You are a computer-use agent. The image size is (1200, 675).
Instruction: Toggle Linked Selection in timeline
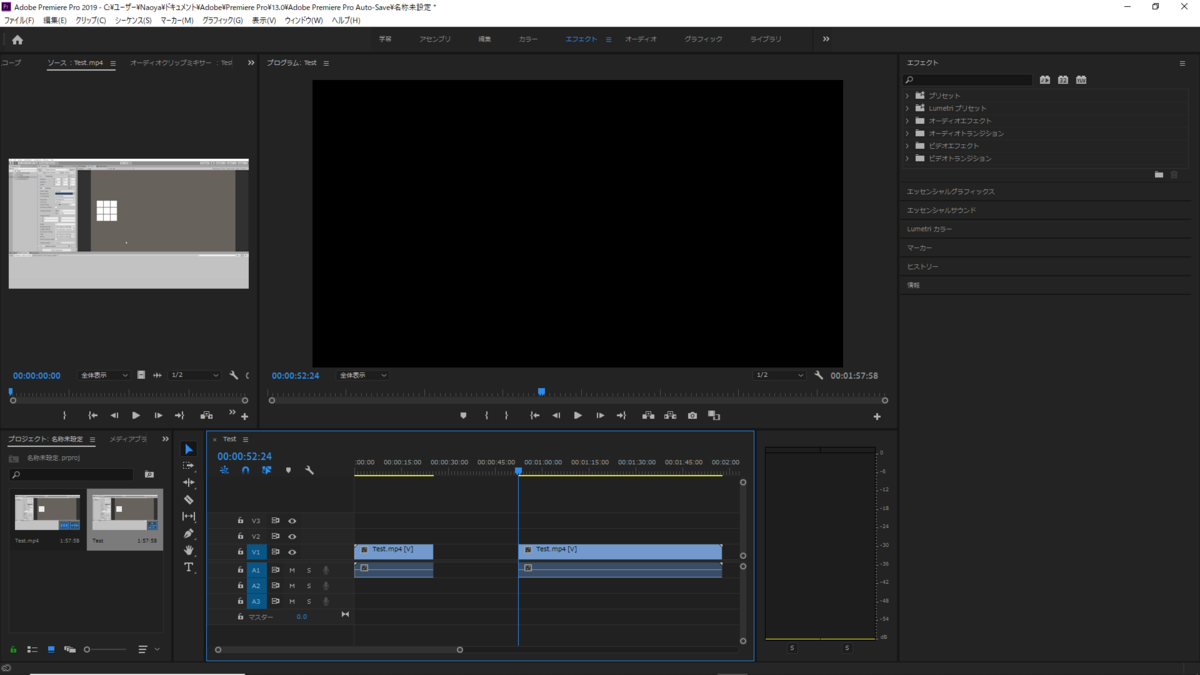pyautogui.click(x=267, y=470)
